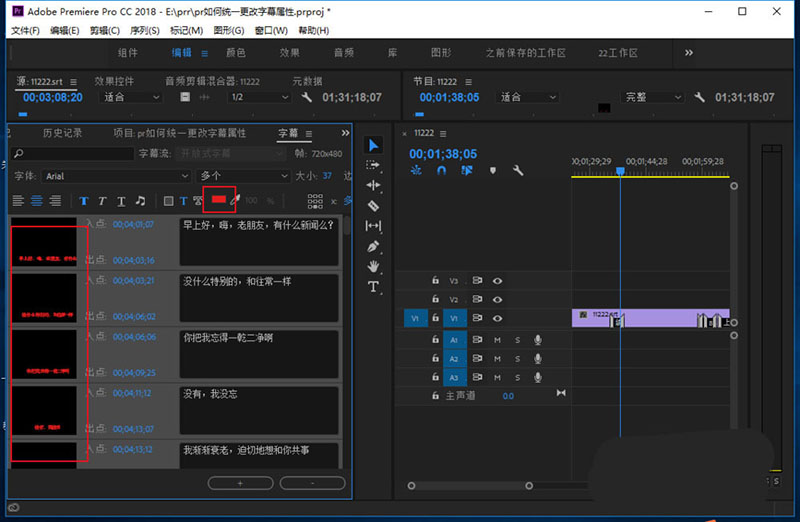Hide track V3 with eye icon
This screenshot has width=800, height=522.
tap(497, 281)
